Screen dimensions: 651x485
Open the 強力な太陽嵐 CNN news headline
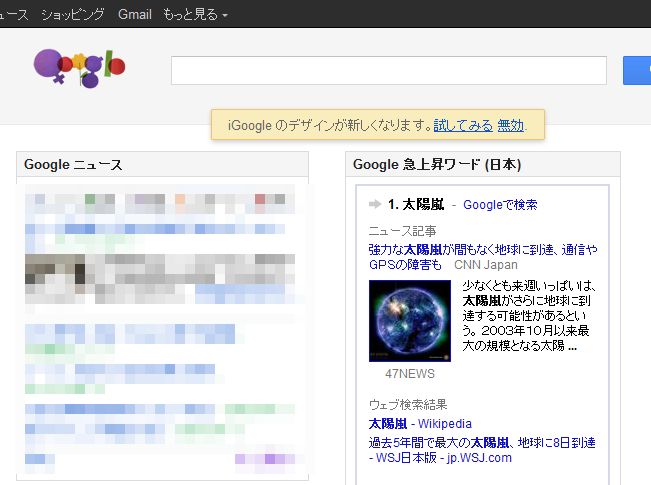click(x=483, y=257)
